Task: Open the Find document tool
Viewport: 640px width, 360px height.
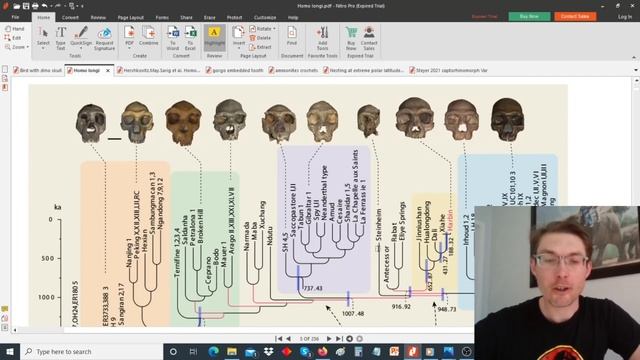Action: click(x=292, y=37)
